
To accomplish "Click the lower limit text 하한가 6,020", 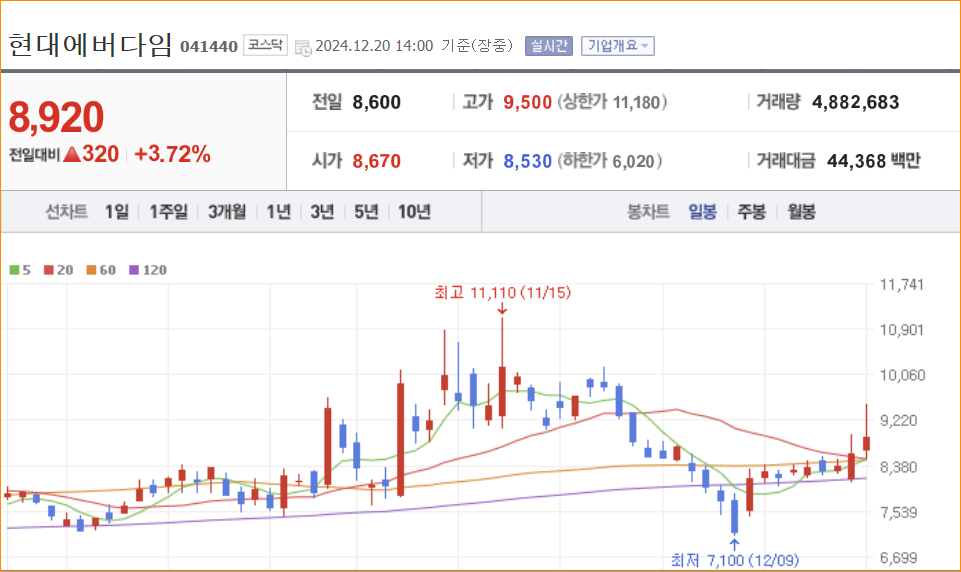I will pyautogui.click(x=609, y=161).
